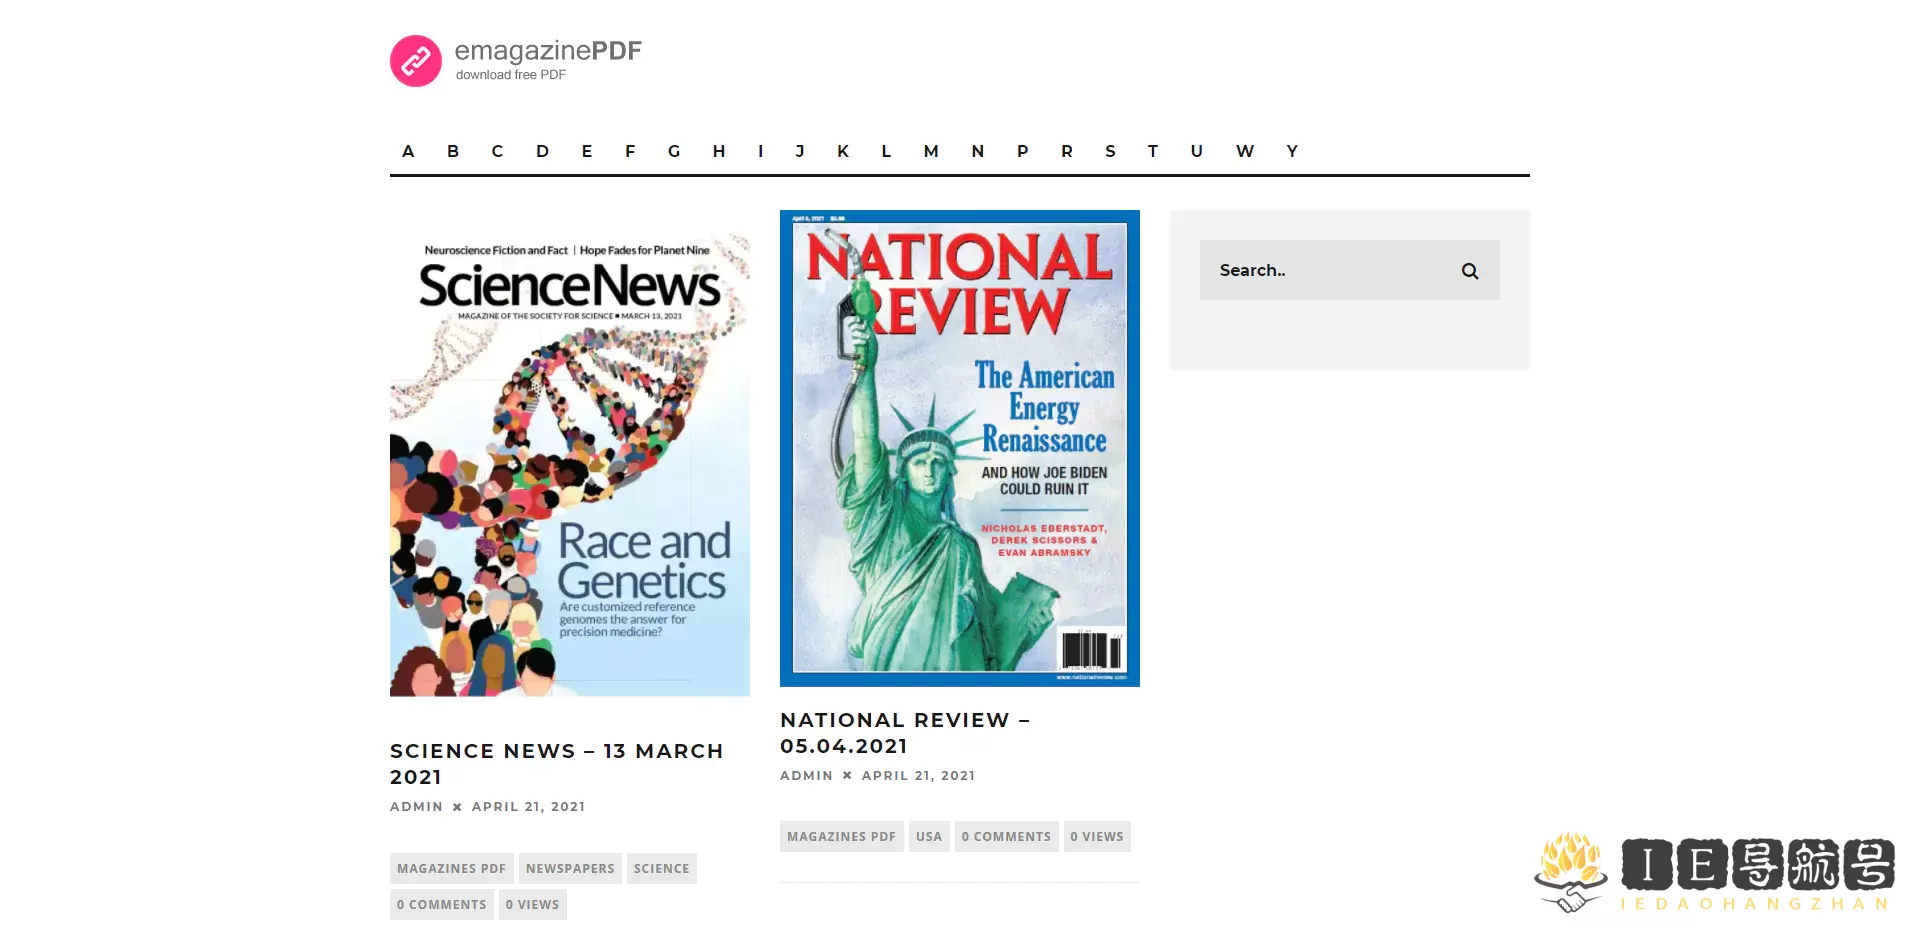
Task: Click 0 VIEWS under Science News
Action: pos(532,904)
